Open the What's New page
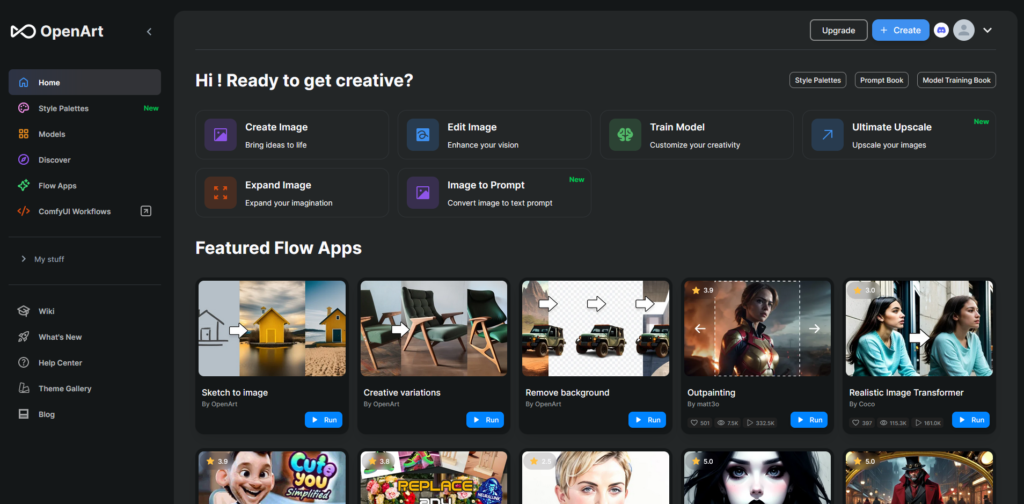This screenshot has height=504, width=1024. point(60,337)
